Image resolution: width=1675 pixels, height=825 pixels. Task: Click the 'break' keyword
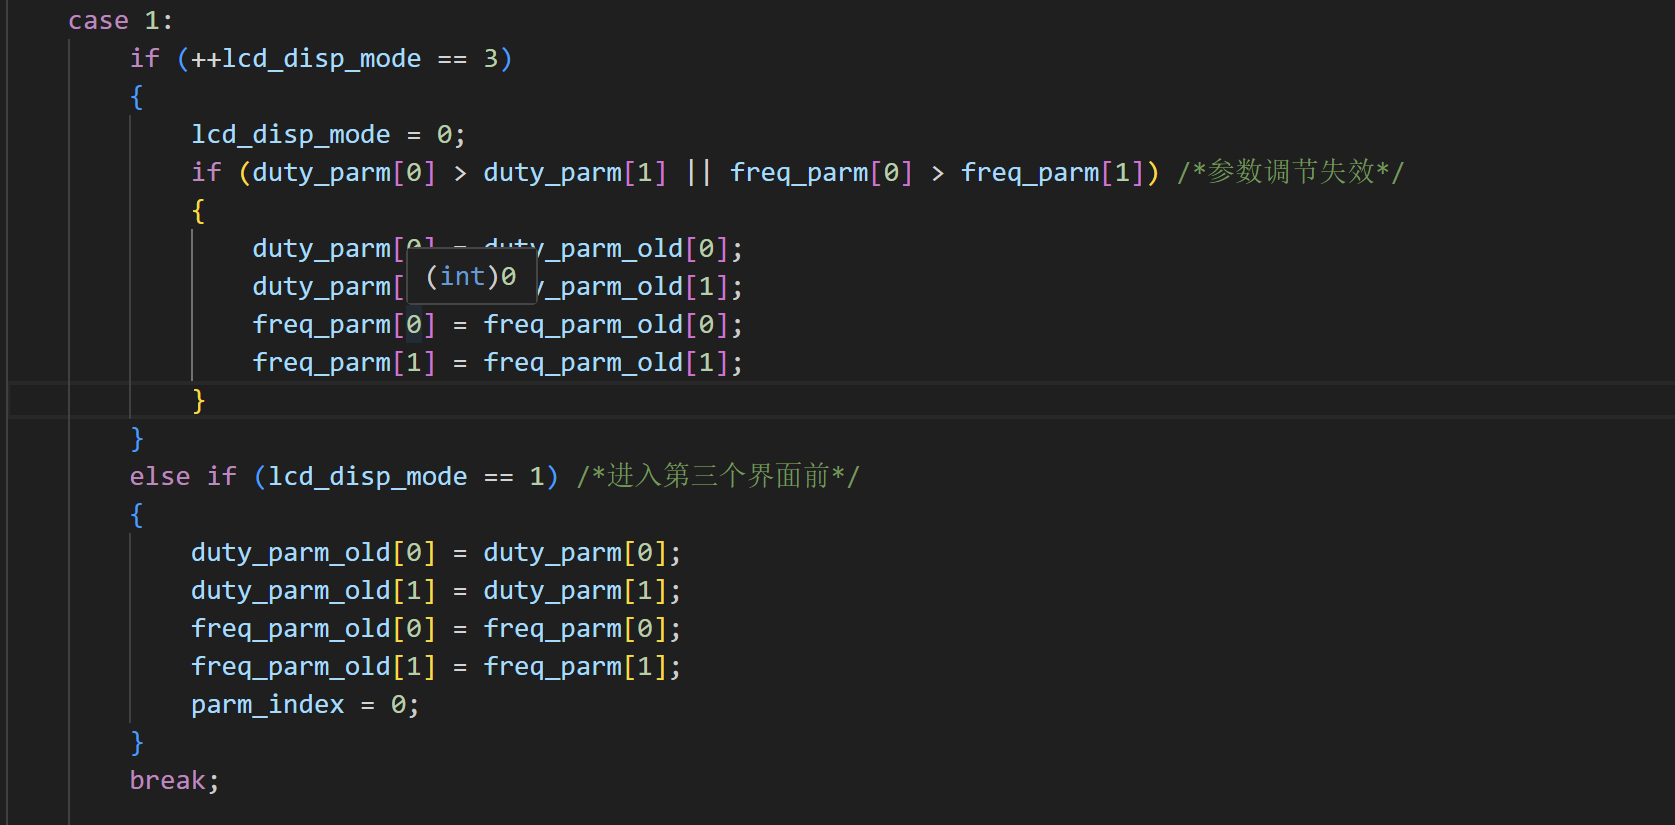[x=167, y=780]
